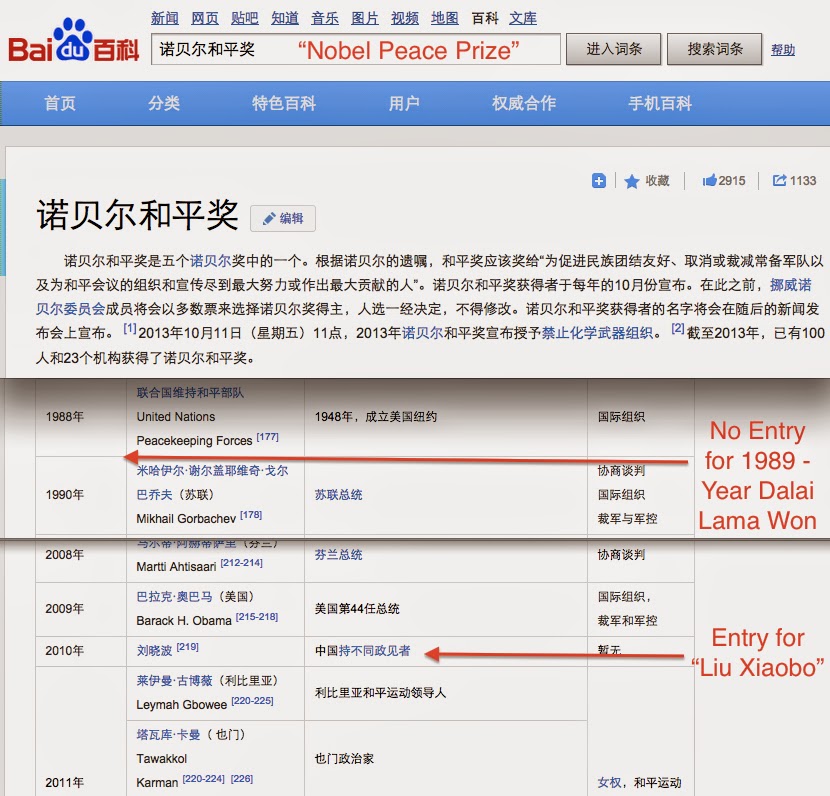Viewport: 830px width, 796px height.
Task: Open the 音乐 music link
Action: (x=325, y=19)
